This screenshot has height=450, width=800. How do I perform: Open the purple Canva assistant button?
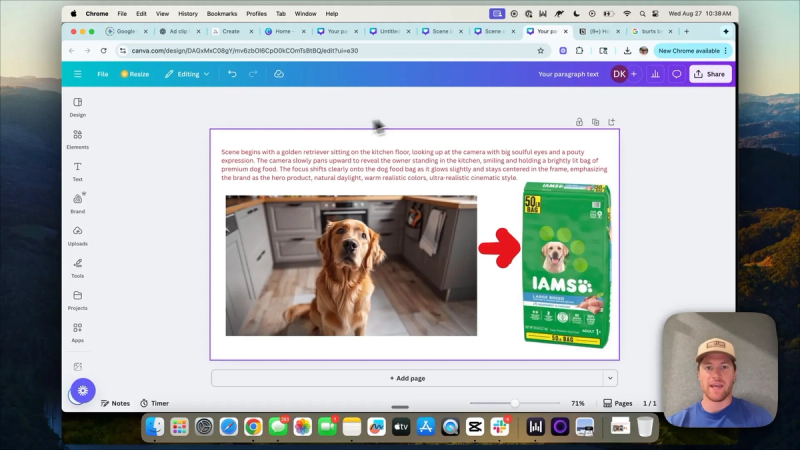(83, 391)
